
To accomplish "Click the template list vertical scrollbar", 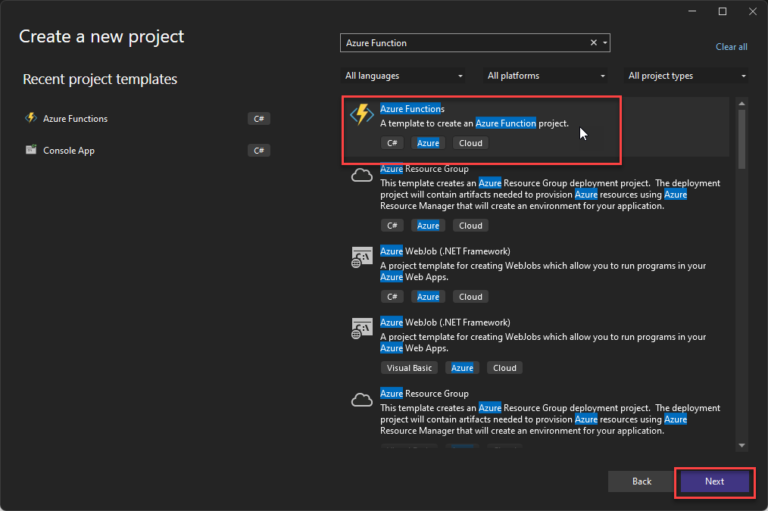I will [741, 140].
